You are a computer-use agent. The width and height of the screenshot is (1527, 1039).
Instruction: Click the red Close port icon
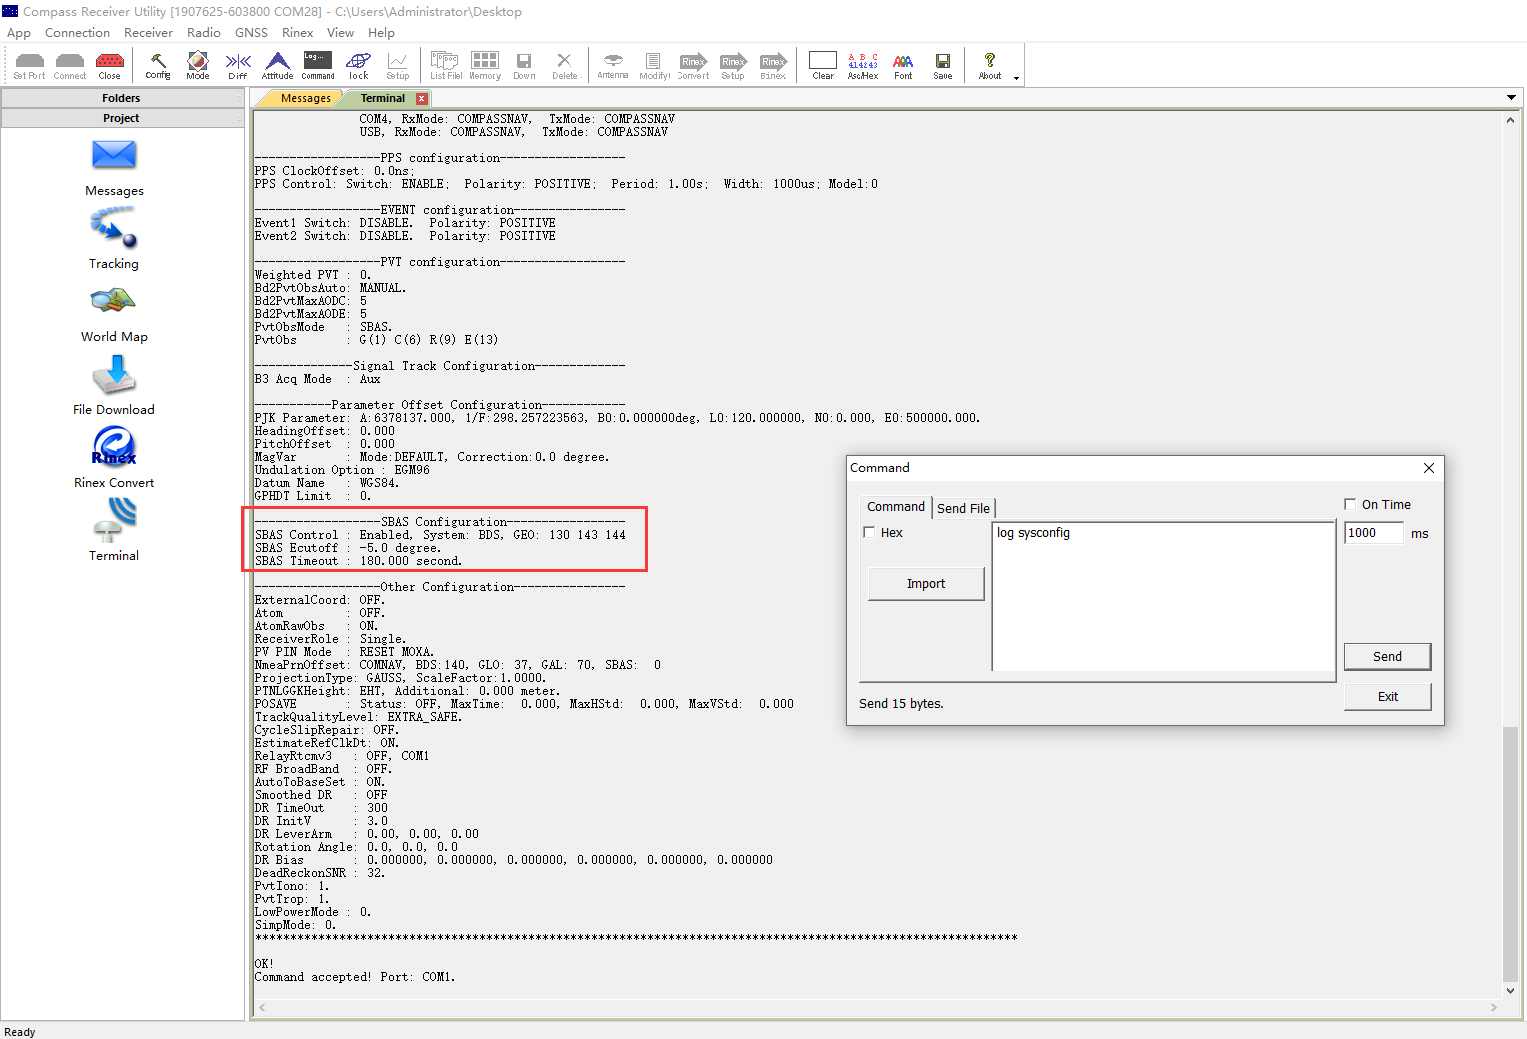coord(110,66)
